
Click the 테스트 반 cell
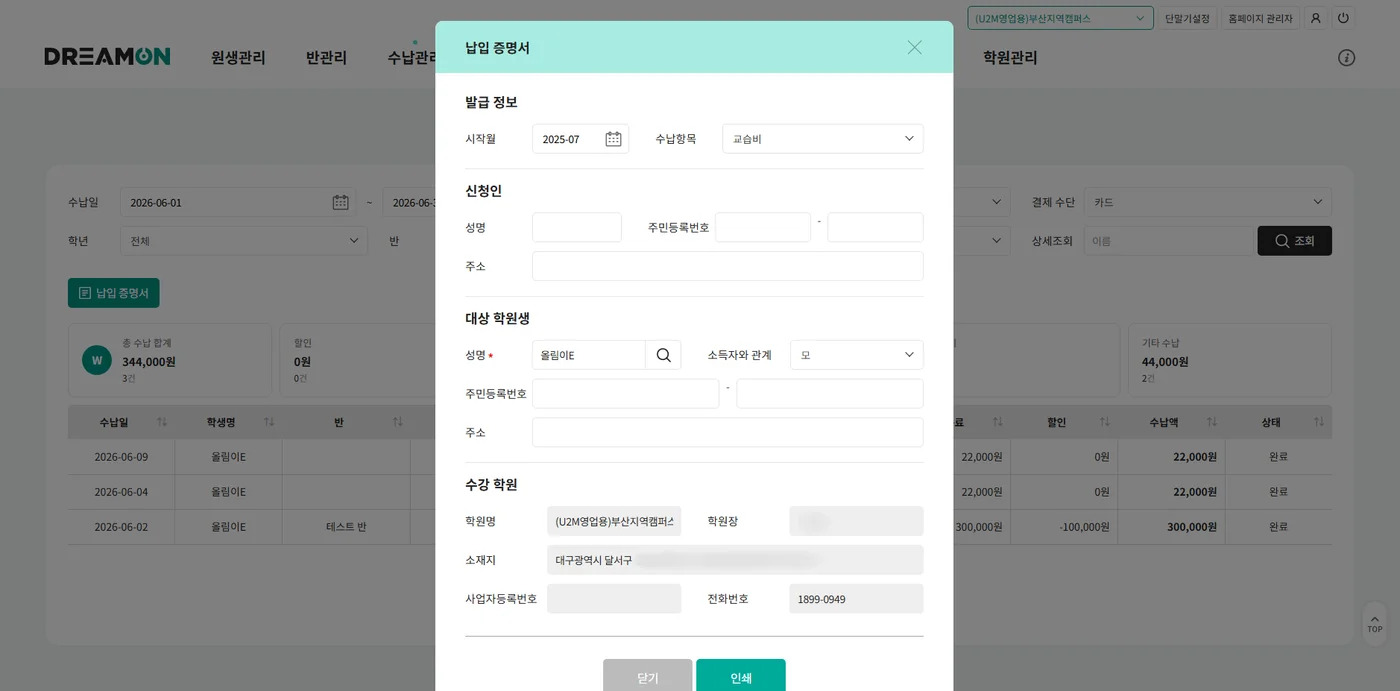point(346,527)
